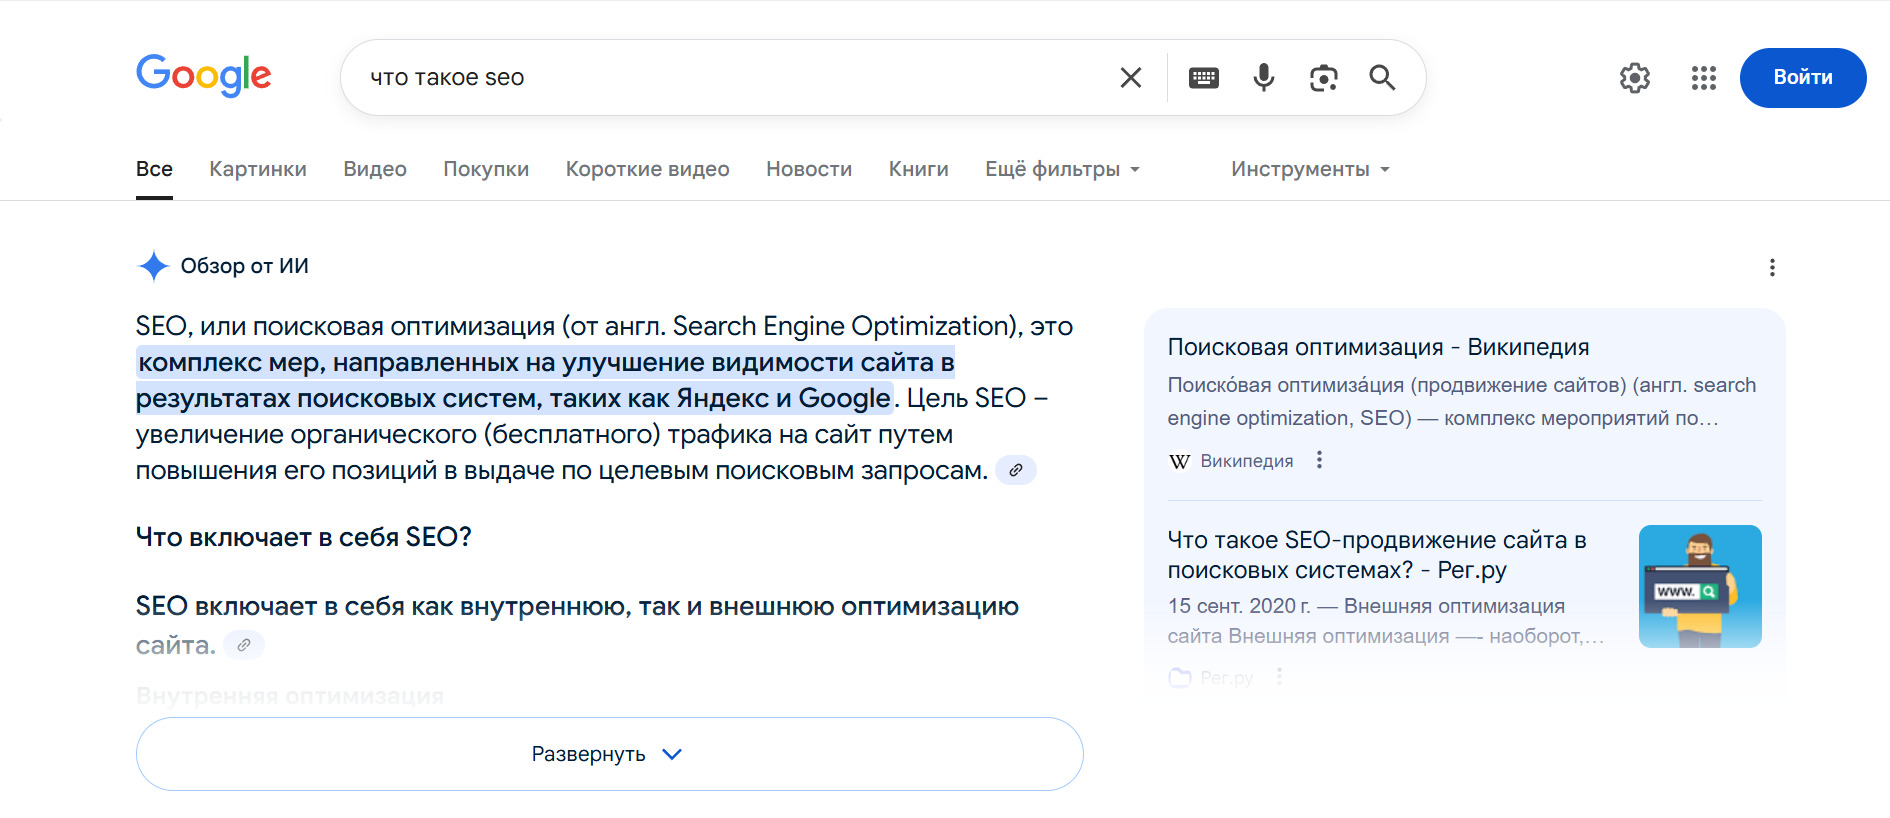Click the Рег.ру folder favicon
The height and width of the screenshot is (818, 1890).
1180,677
